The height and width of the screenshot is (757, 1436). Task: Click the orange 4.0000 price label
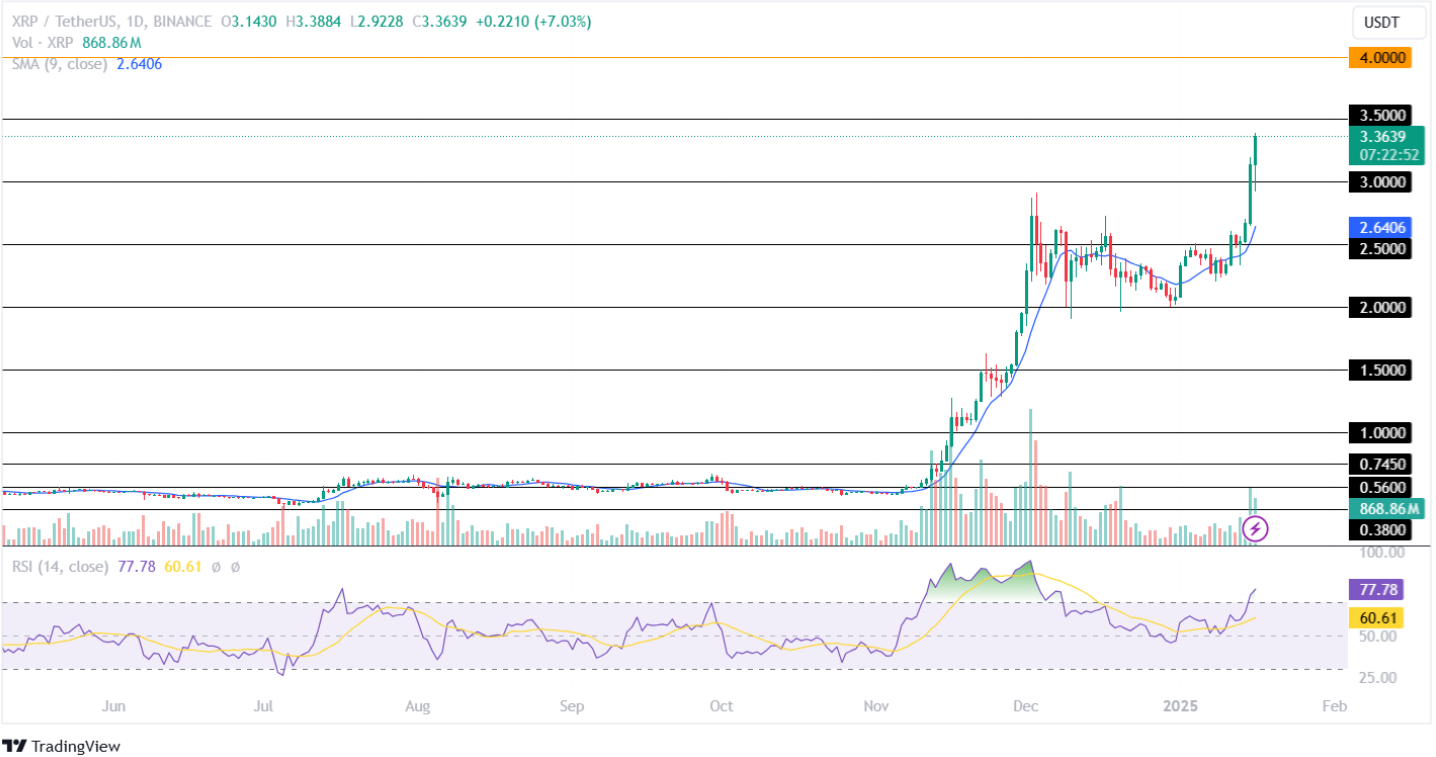click(x=1380, y=58)
